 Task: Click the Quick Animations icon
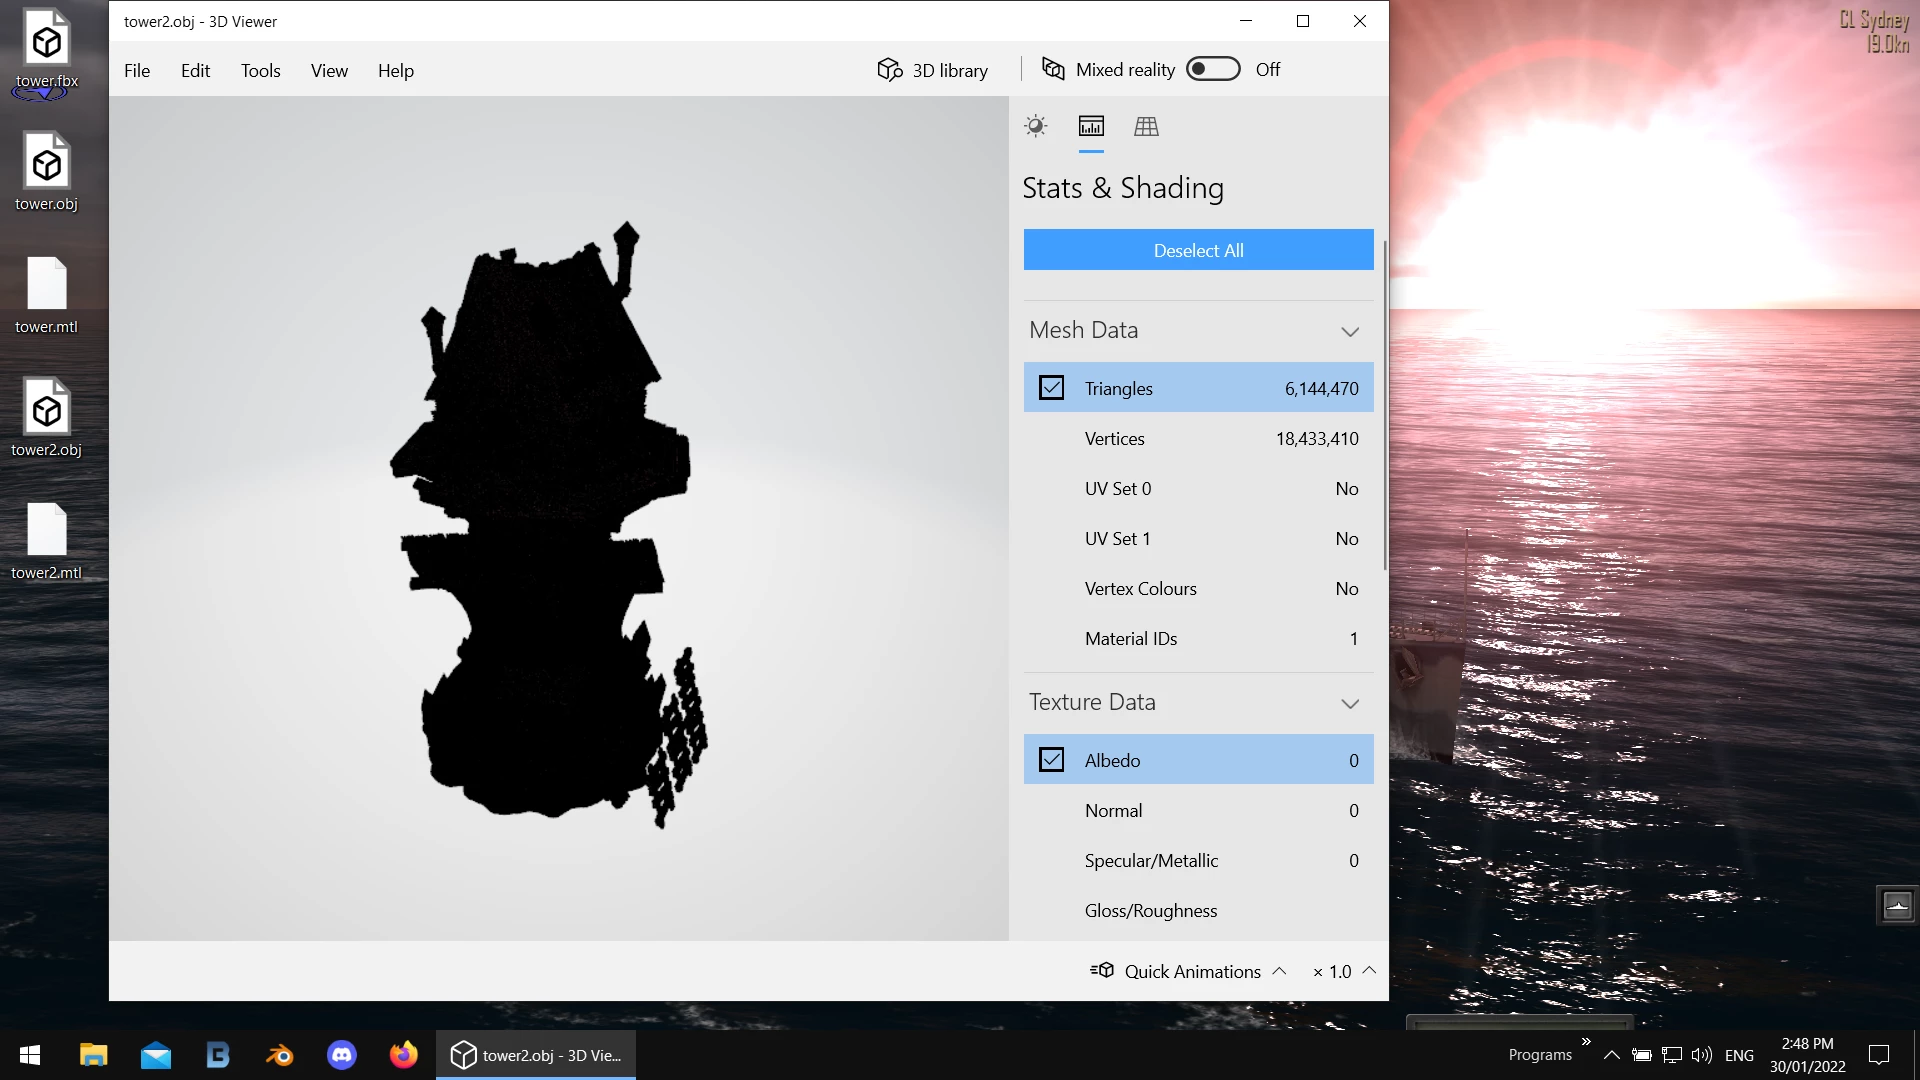[1102, 970]
